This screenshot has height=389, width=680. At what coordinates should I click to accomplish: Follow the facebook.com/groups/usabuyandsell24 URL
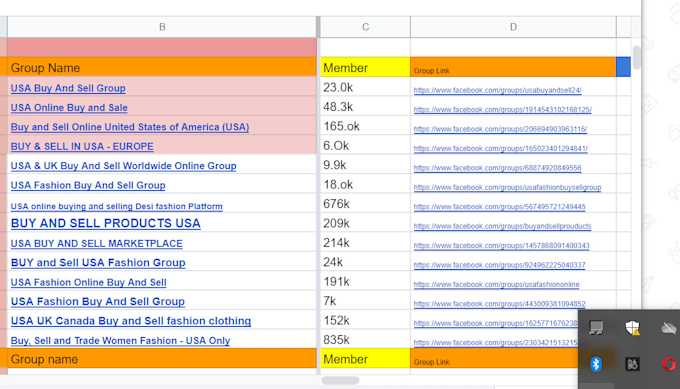pyautogui.click(x=497, y=90)
